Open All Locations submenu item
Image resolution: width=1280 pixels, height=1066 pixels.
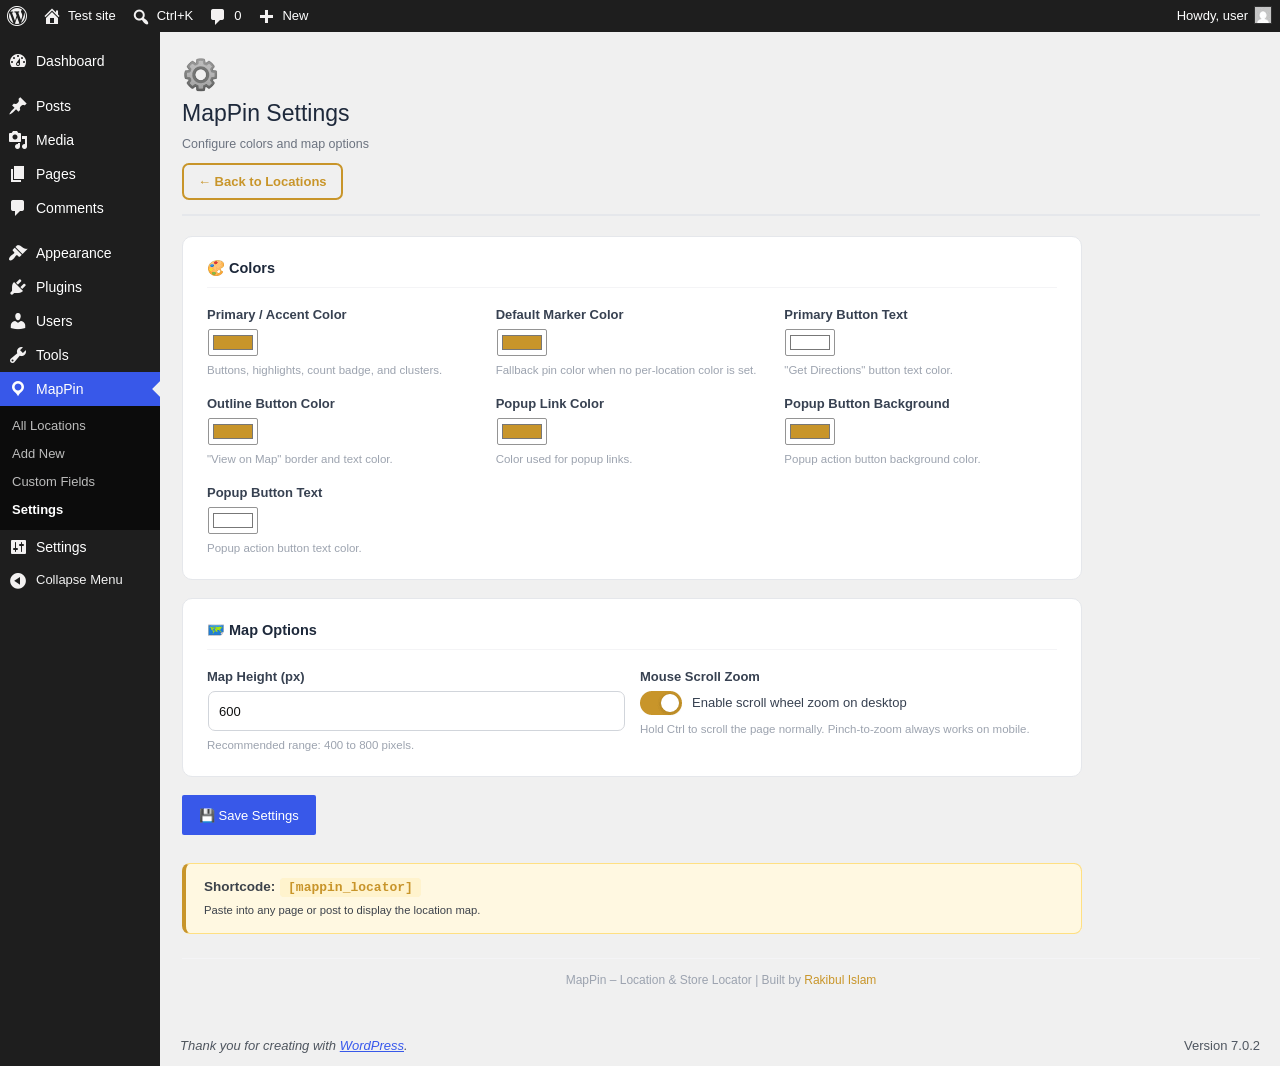[80, 426]
